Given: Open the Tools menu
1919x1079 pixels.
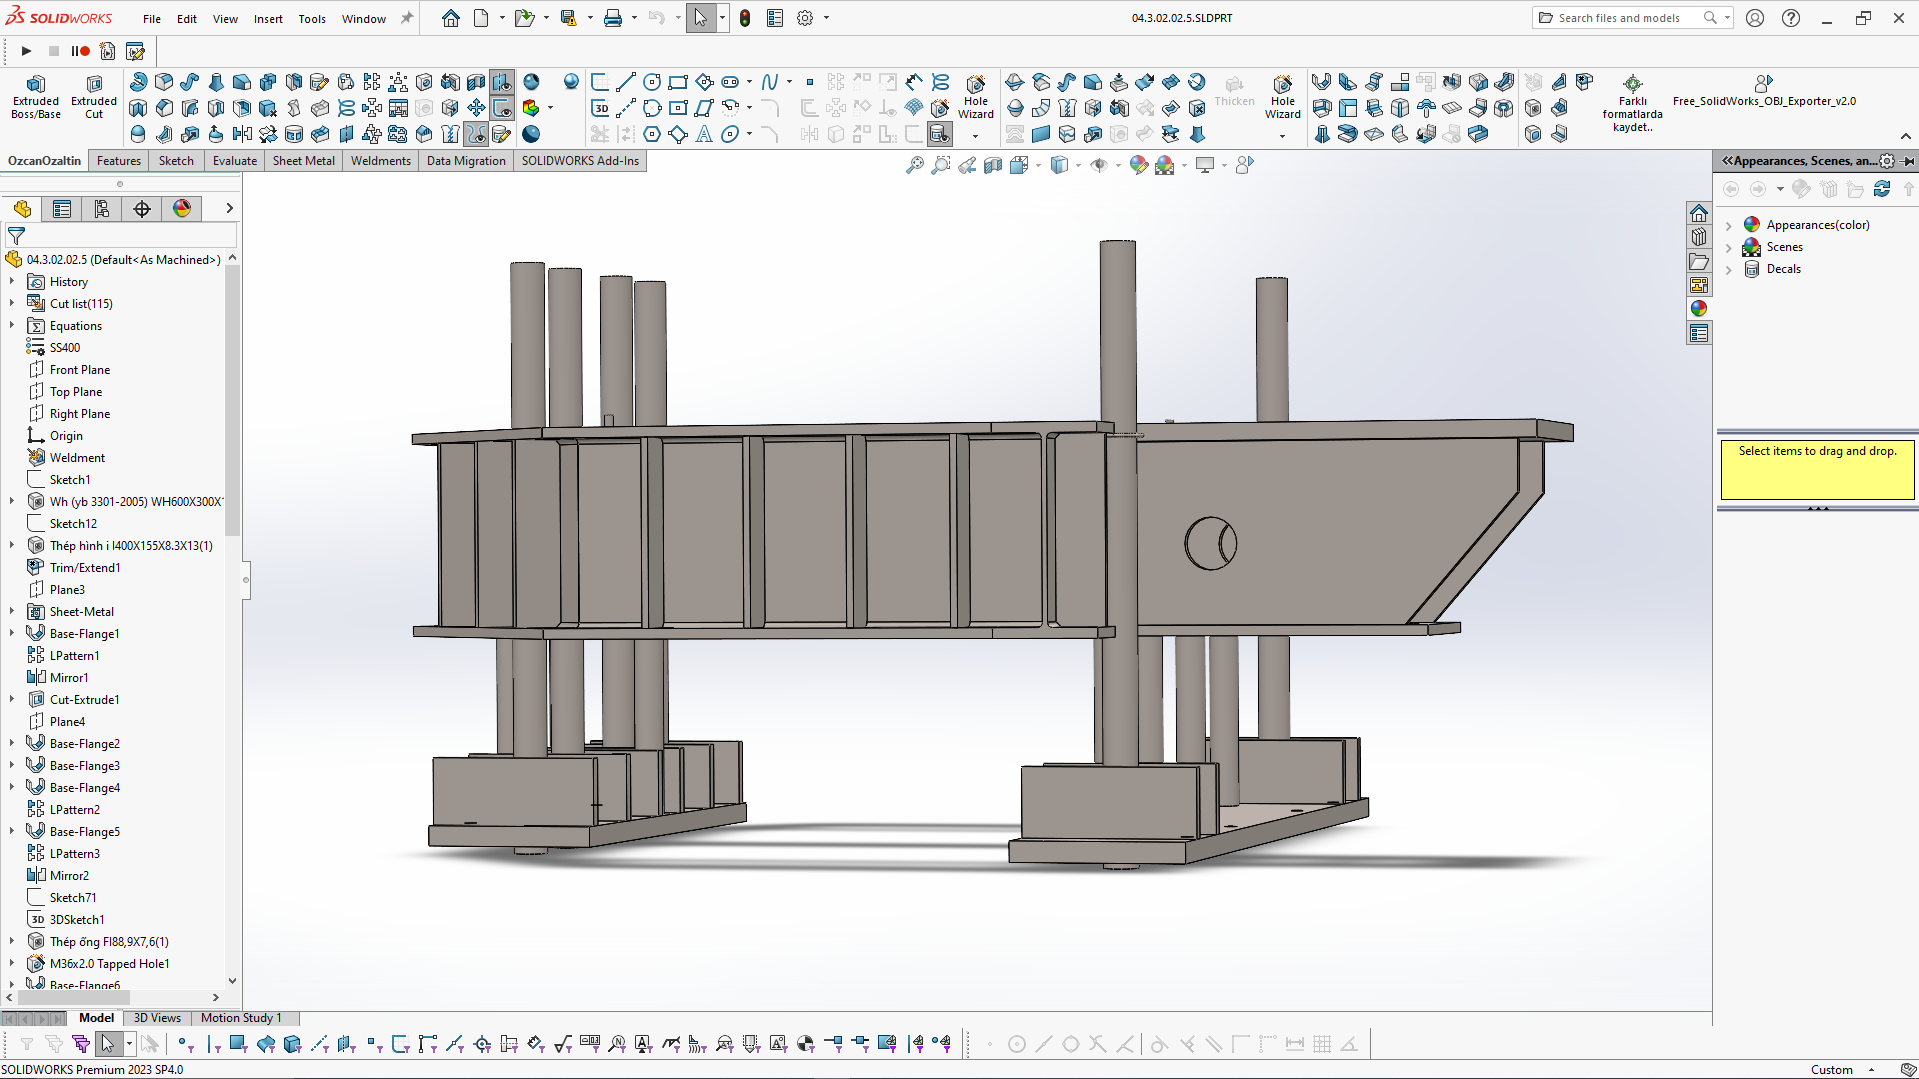Looking at the screenshot, I should pyautogui.click(x=312, y=19).
